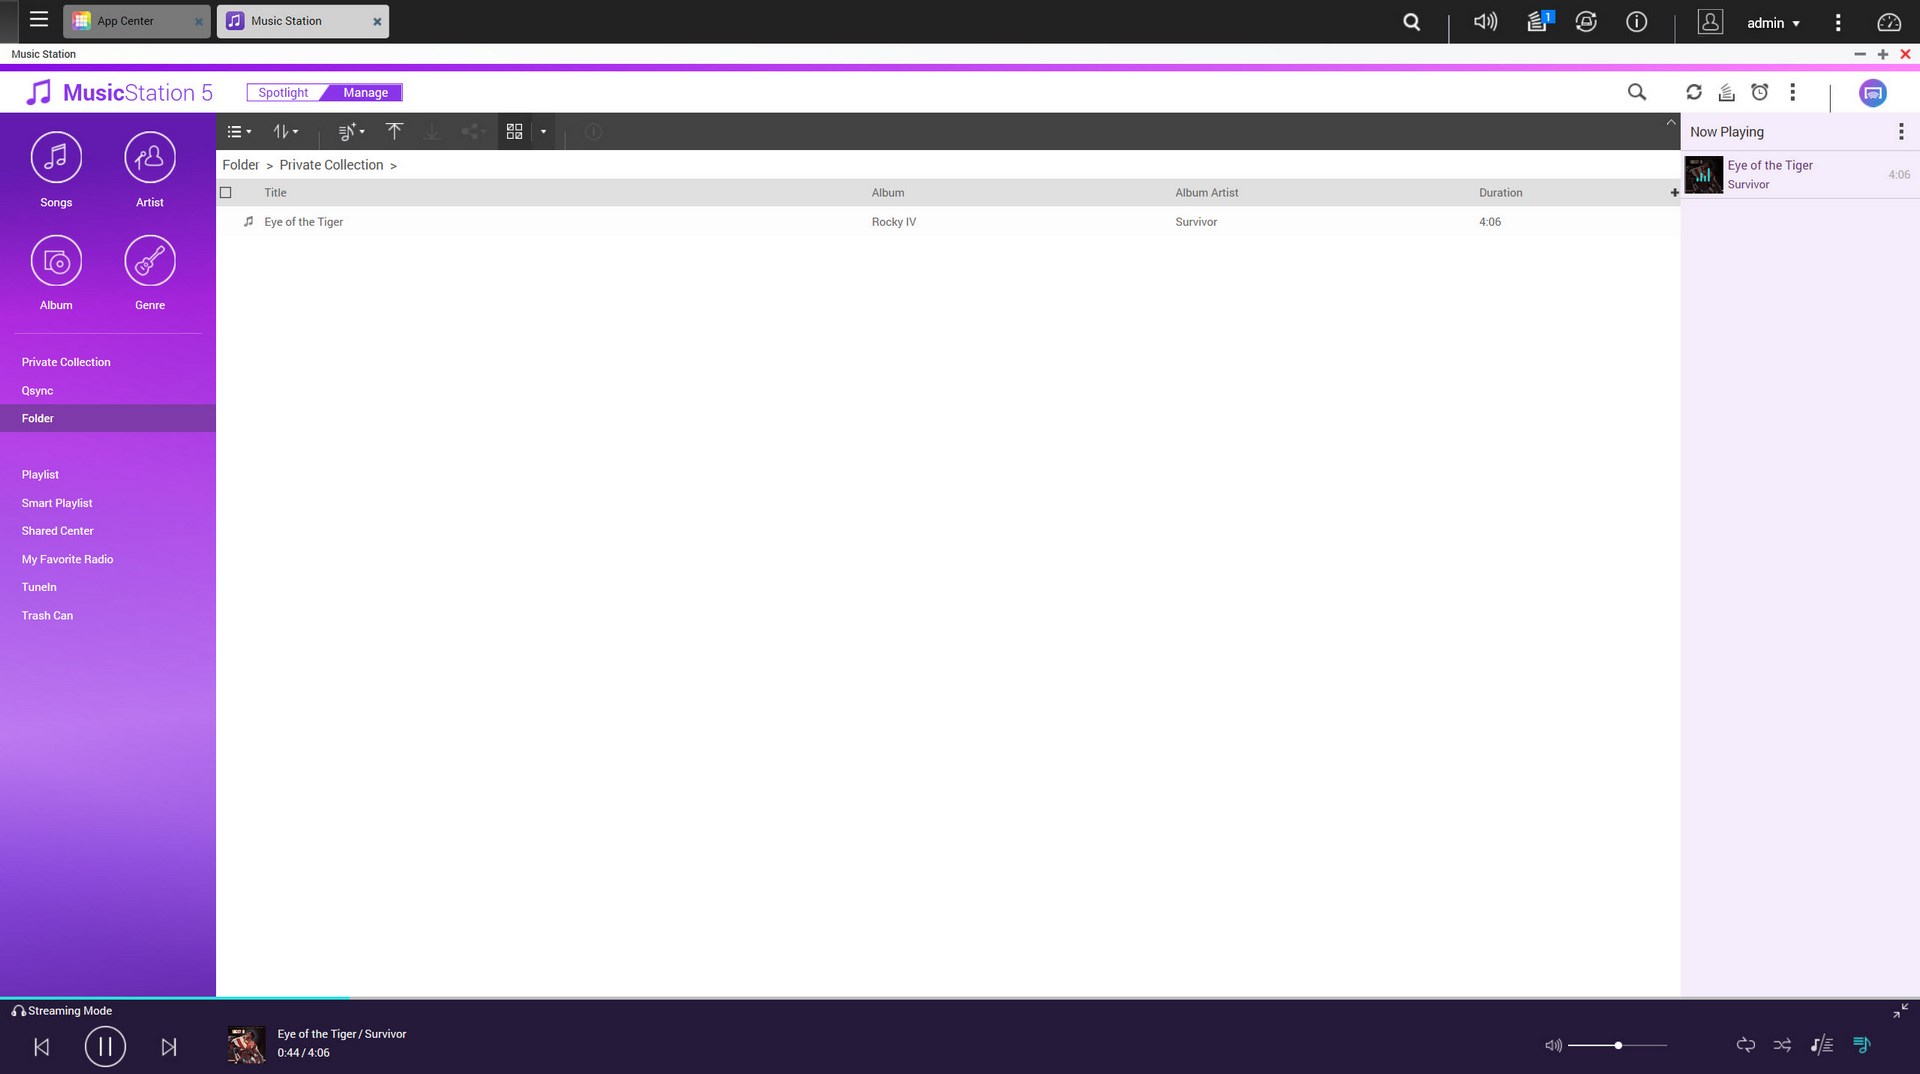Image resolution: width=1920 pixels, height=1074 pixels.
Task: Open MusicStation more options menu
Action: (x=1793, y=92)
